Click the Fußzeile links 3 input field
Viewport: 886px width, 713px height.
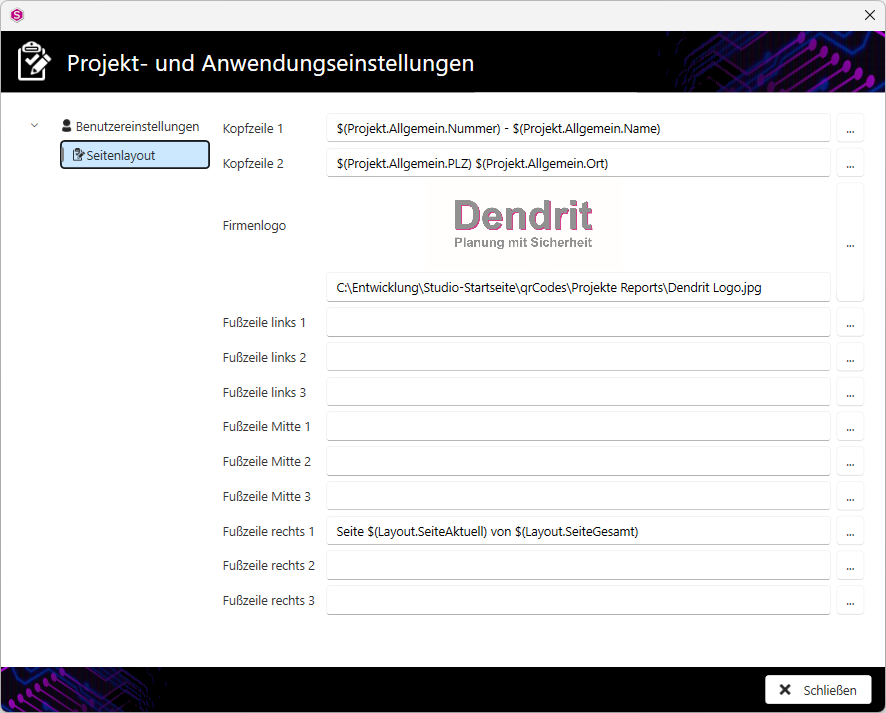point(578,392)
